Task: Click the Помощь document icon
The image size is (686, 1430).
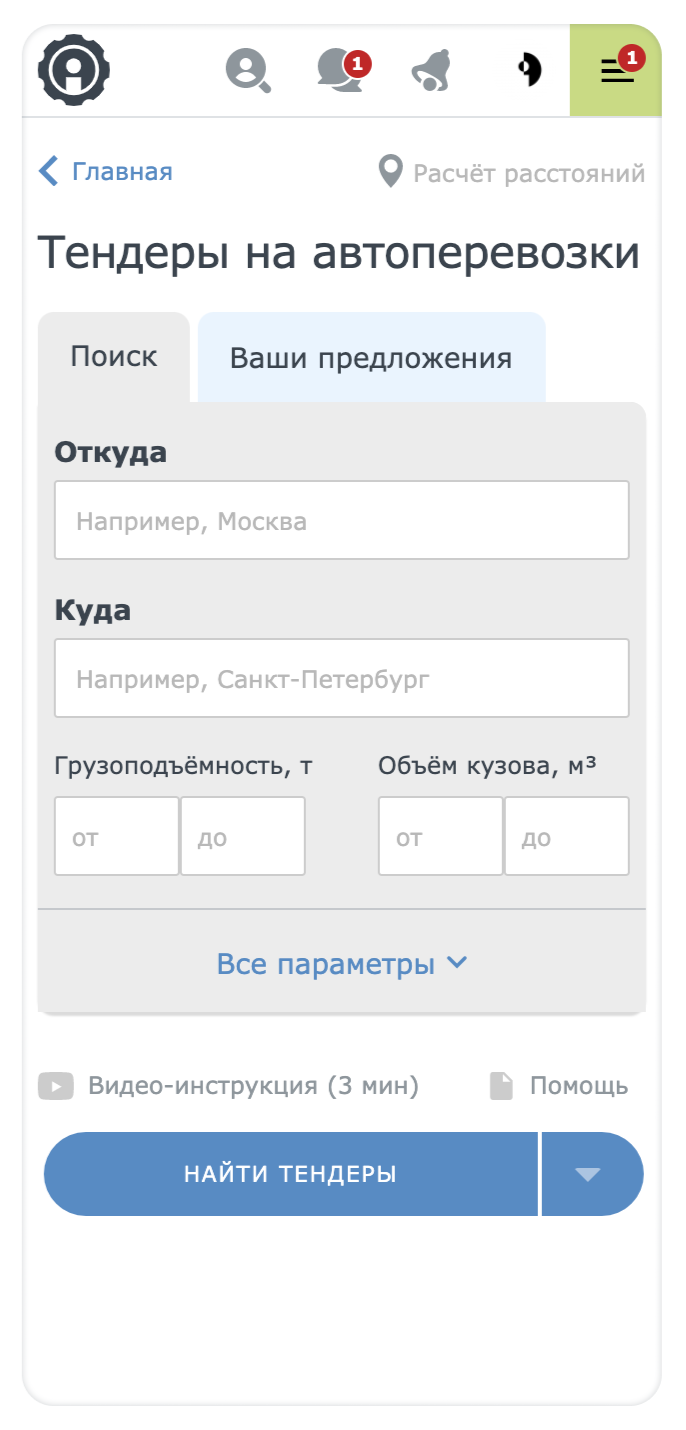Action: coord(501,1085)
